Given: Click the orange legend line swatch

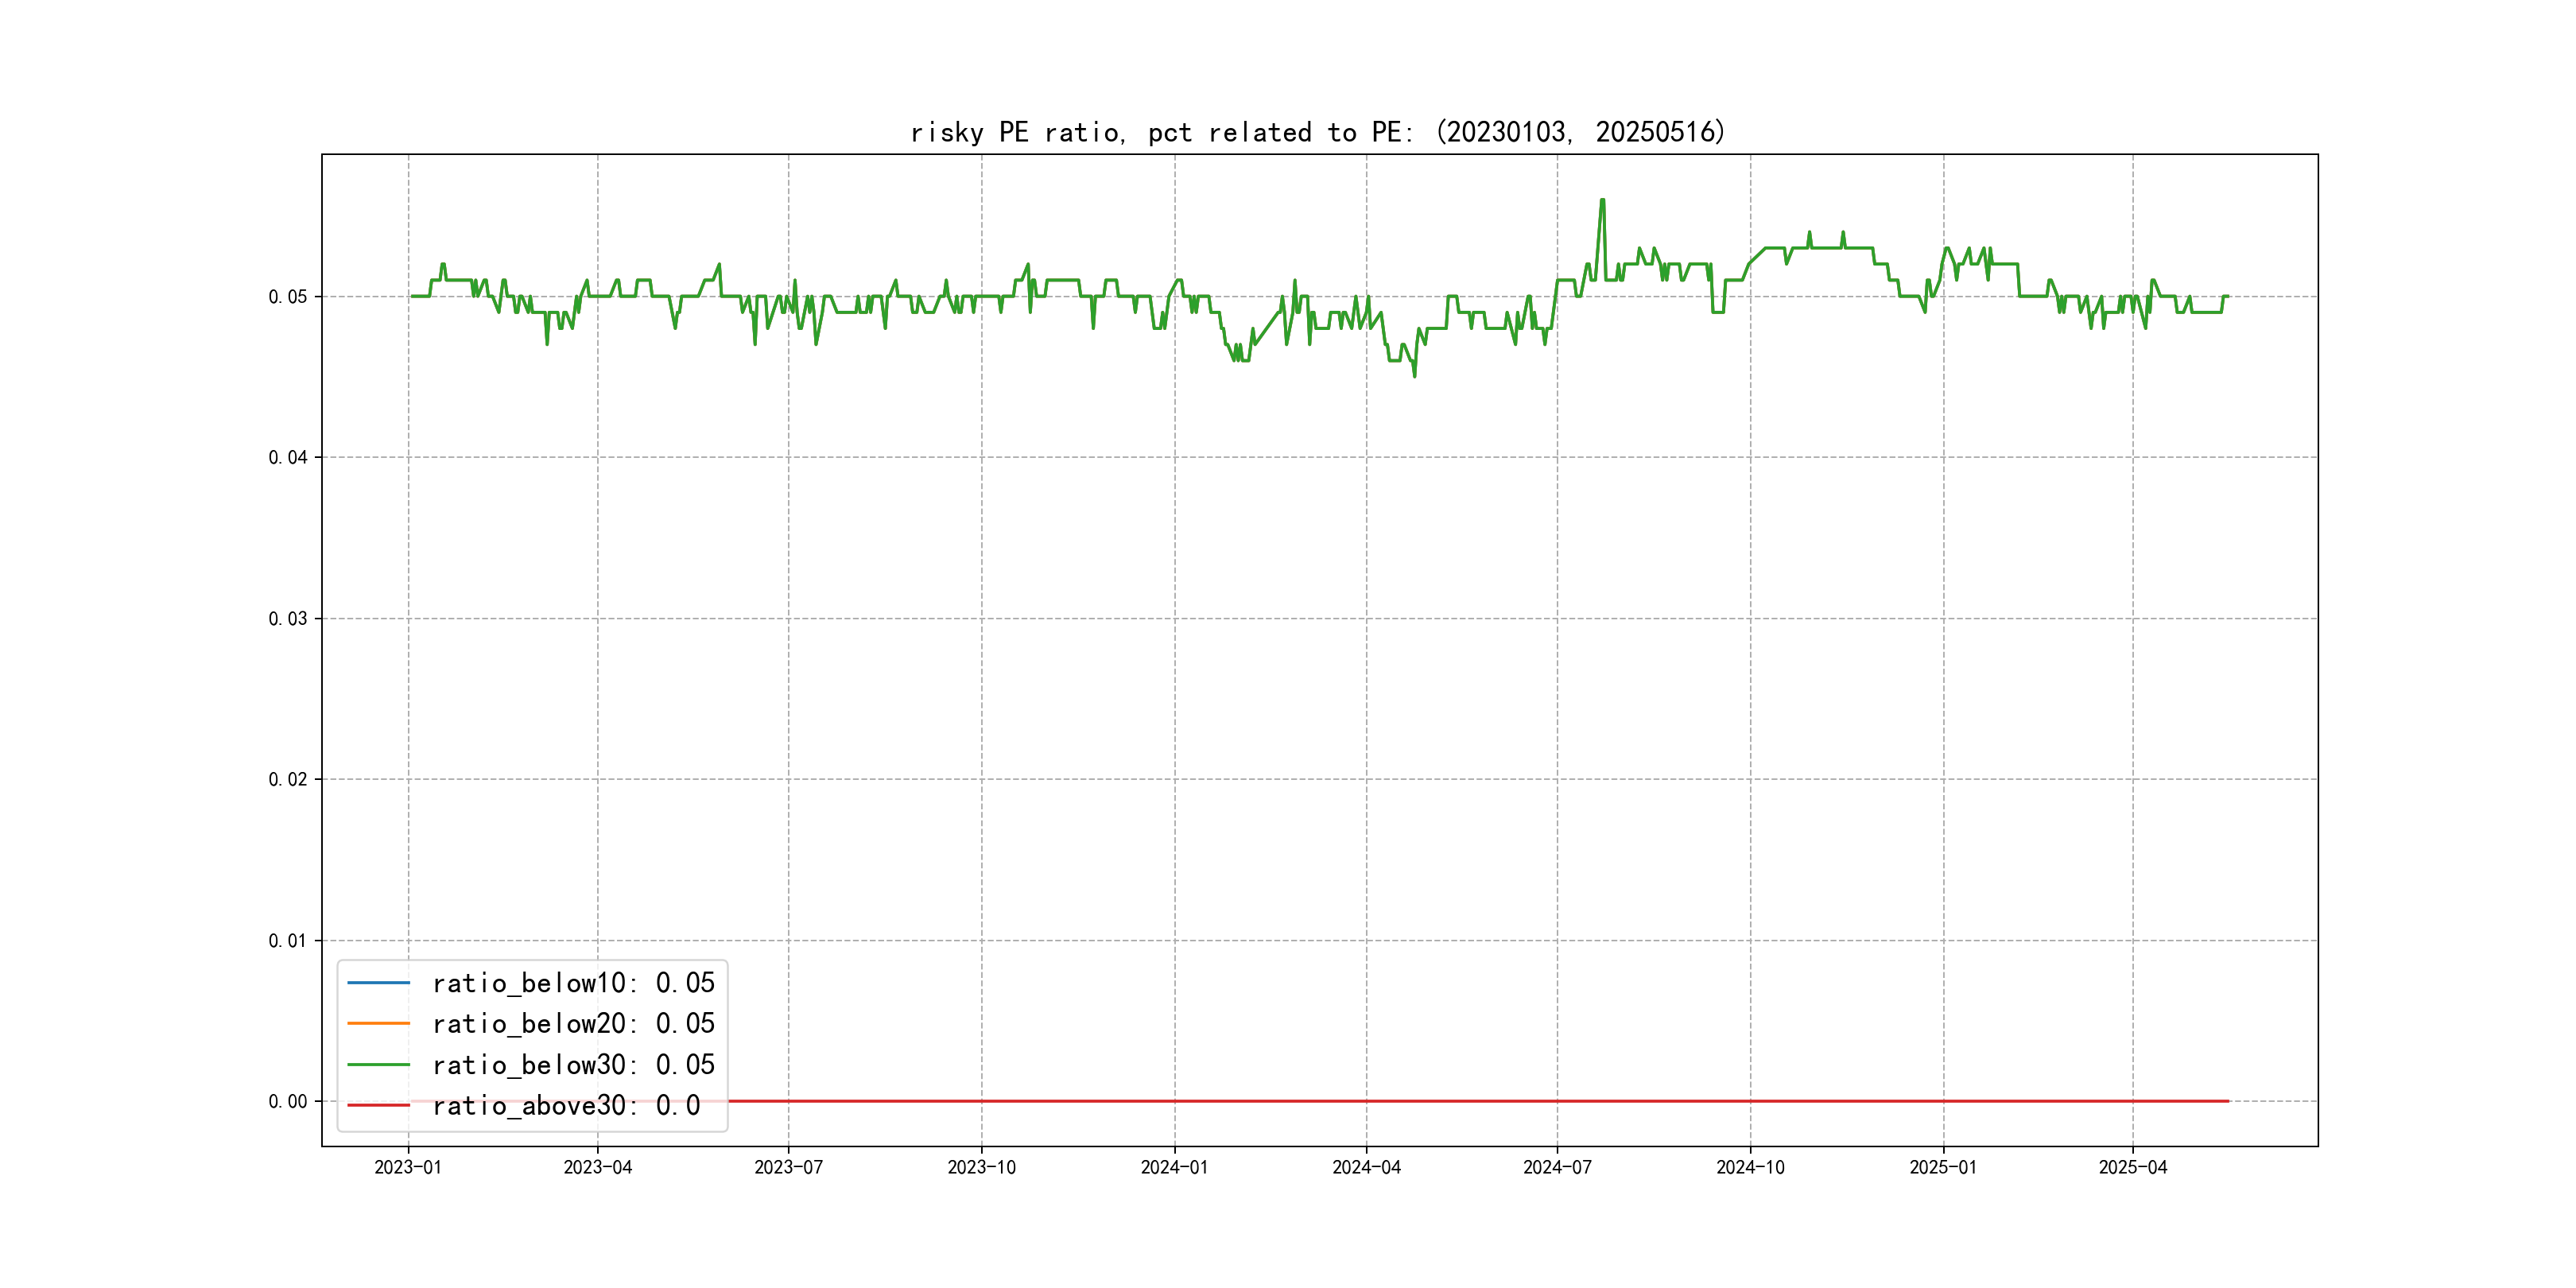Looking at the screenshot, I should click(378, 1024).
